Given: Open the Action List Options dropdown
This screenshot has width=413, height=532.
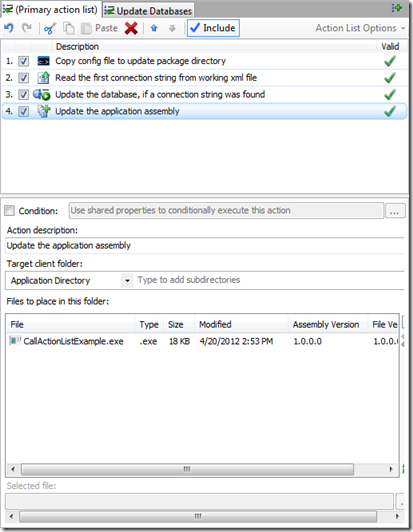Looking at the screenshot, I should (x=360, y=28).
